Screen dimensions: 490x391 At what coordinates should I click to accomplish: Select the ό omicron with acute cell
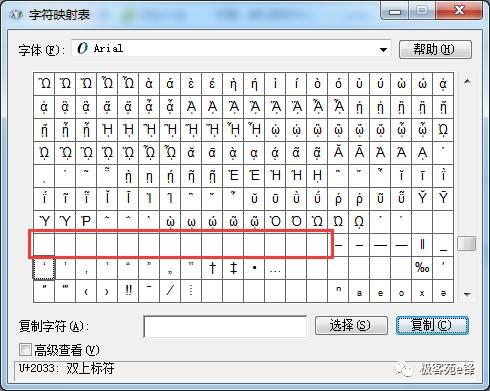pos(338,84)
